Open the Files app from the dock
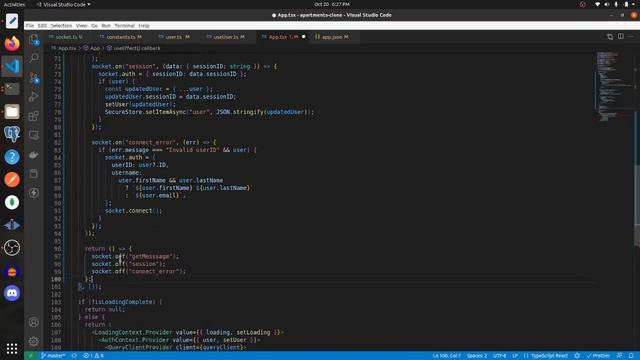This screenshot has height=360, width=640. (x=12, y=111)
